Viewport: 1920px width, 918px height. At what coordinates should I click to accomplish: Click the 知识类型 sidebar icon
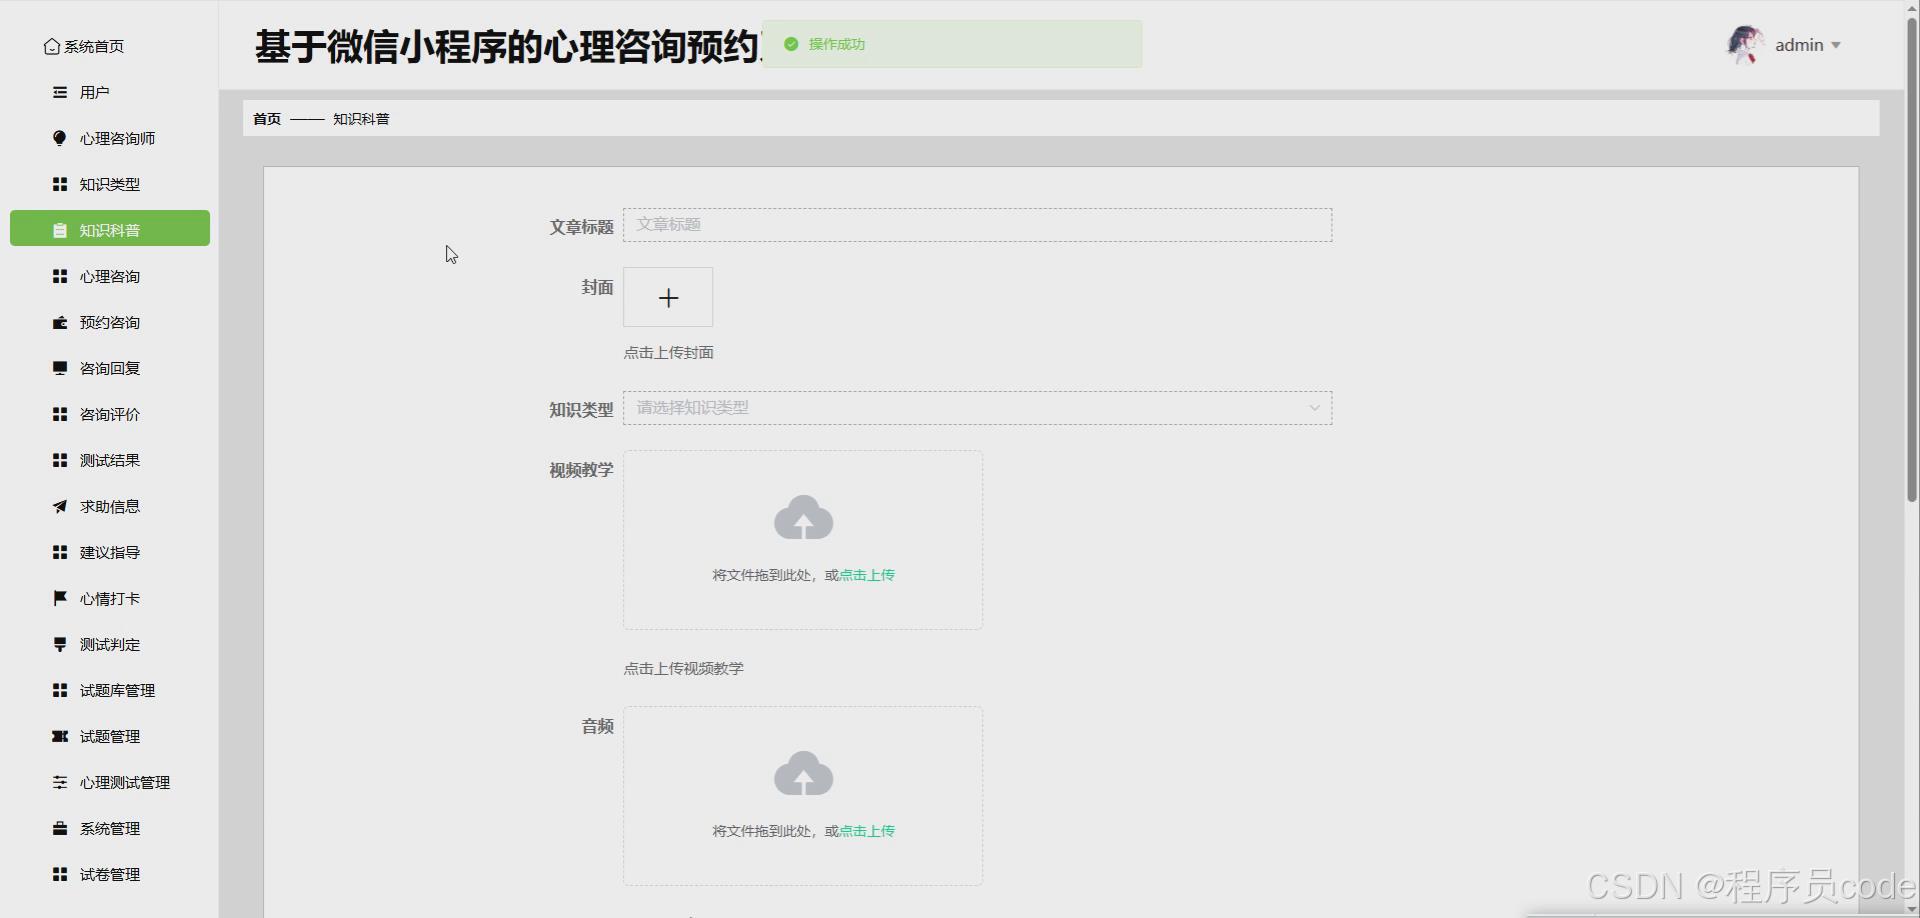pos(59,184)
